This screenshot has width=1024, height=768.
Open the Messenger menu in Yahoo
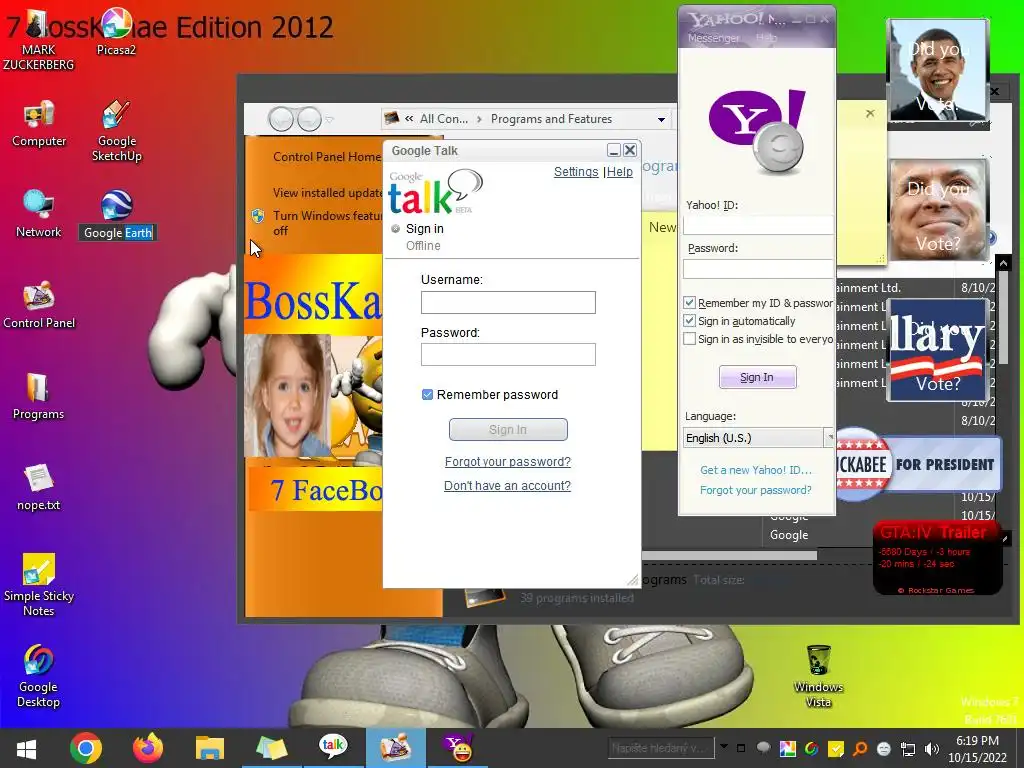click(x=713, y=38)
